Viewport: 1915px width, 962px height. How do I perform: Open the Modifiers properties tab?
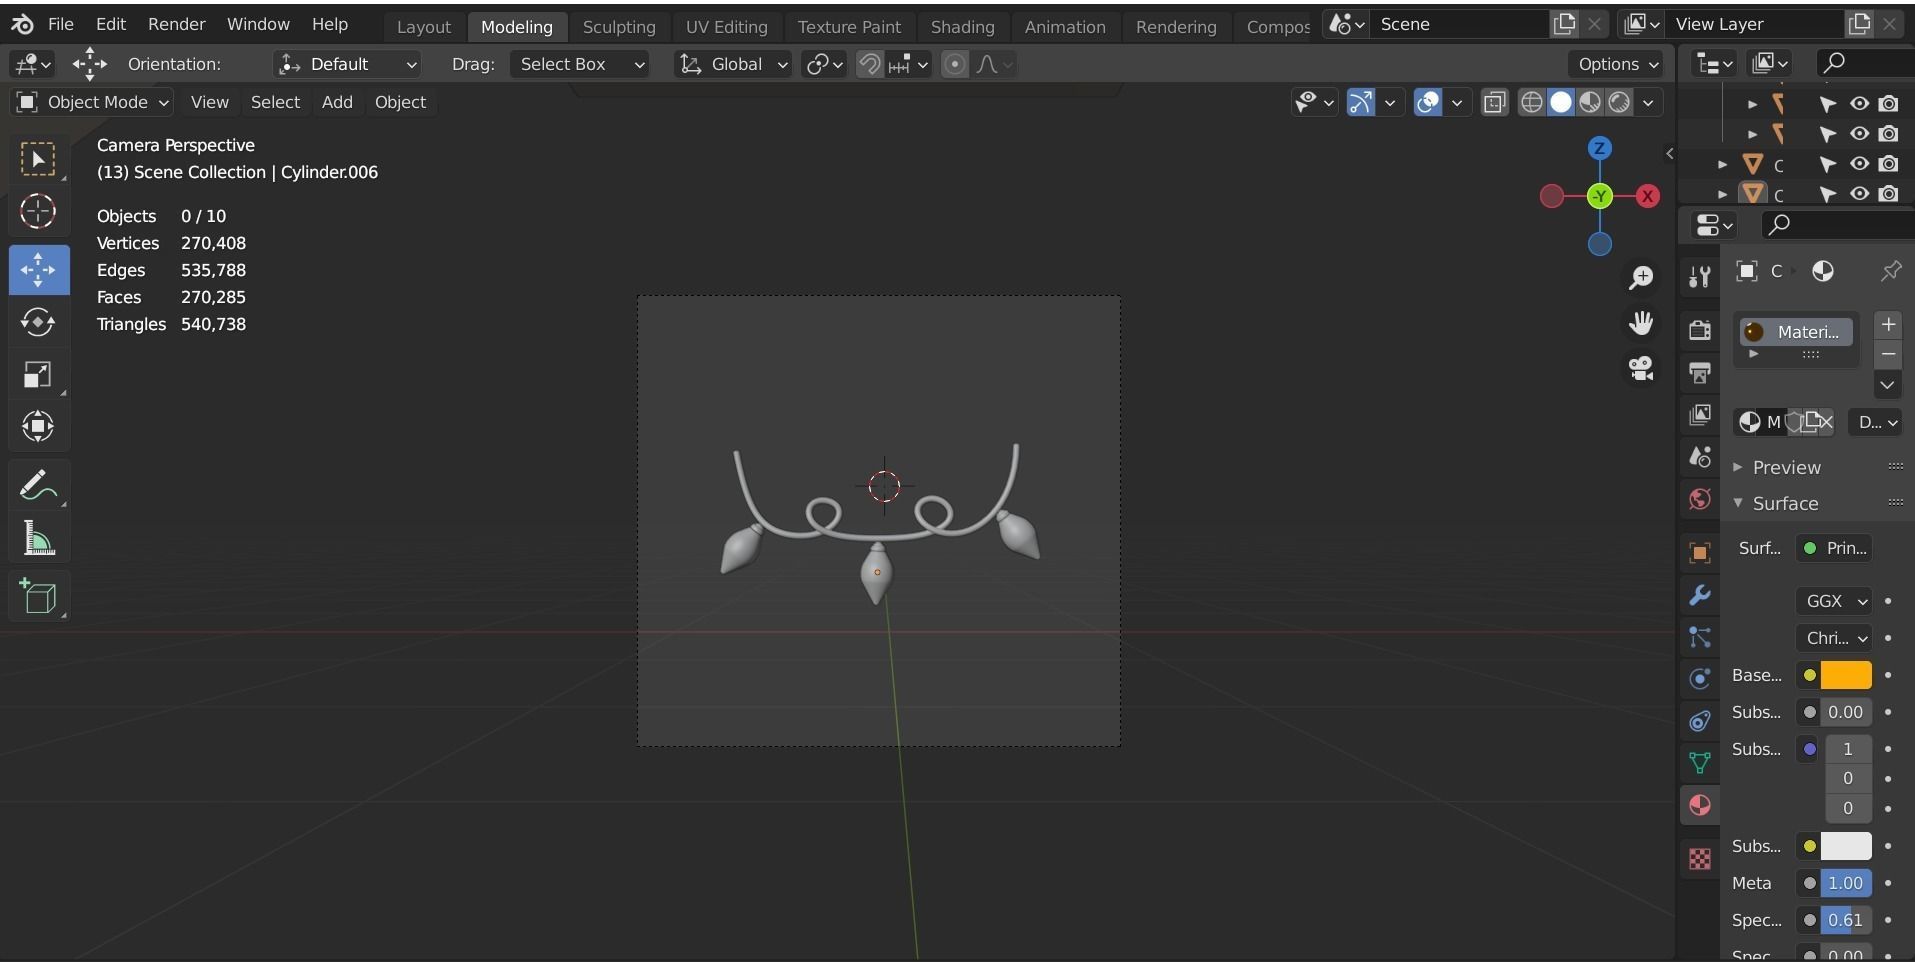pos(1699,596)
